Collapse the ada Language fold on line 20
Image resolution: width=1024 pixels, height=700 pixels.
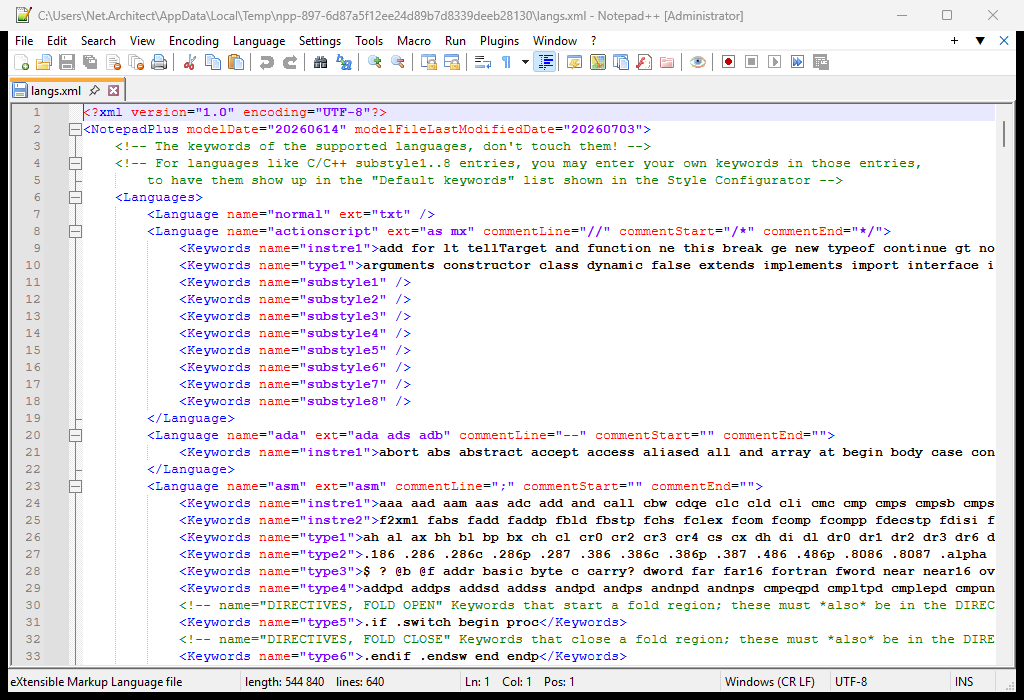coord(76,435)
